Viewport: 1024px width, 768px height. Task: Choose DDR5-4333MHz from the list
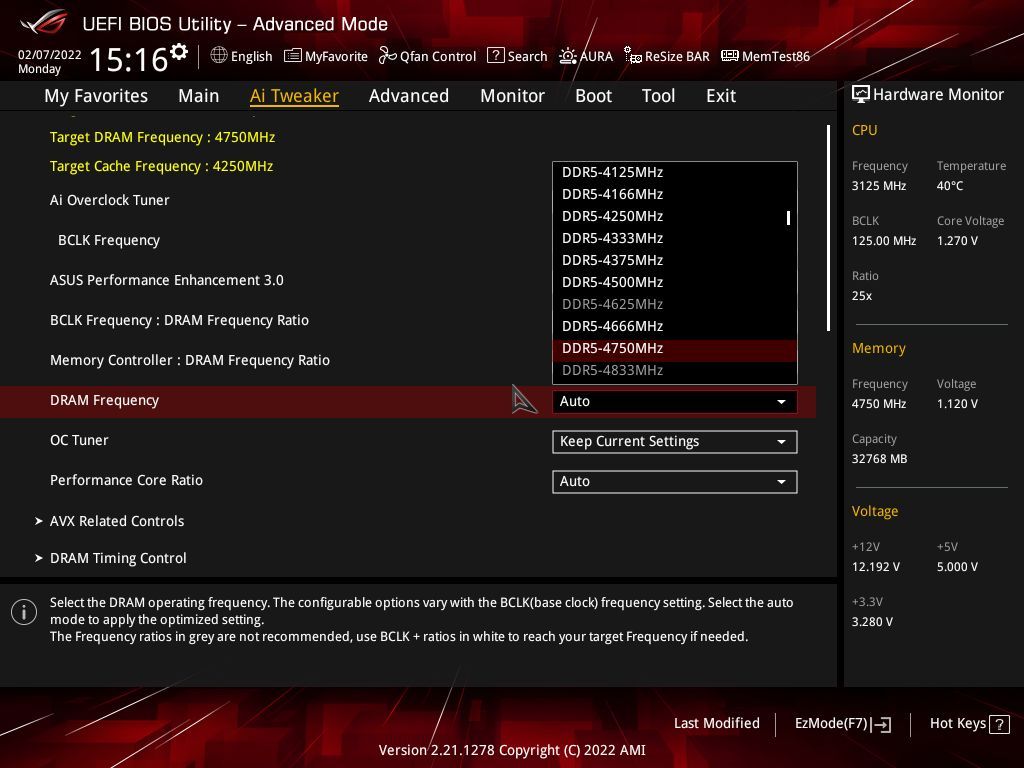tap(675, 238)
